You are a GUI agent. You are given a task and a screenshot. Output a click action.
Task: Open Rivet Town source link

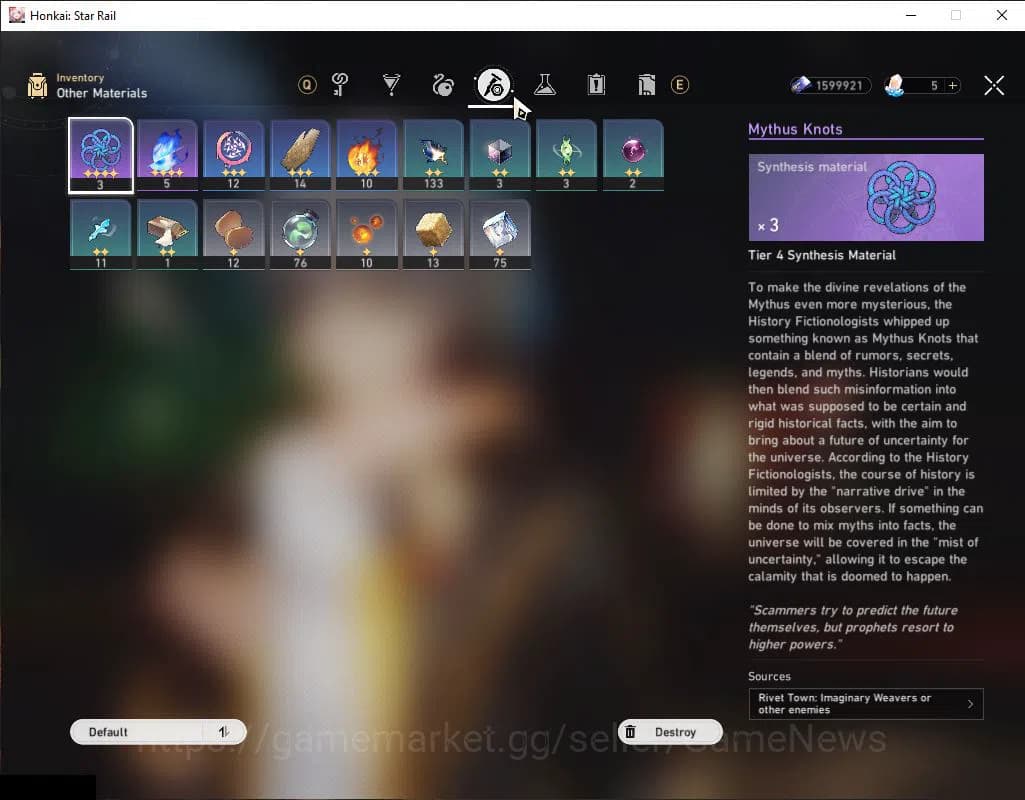point(865,704)
